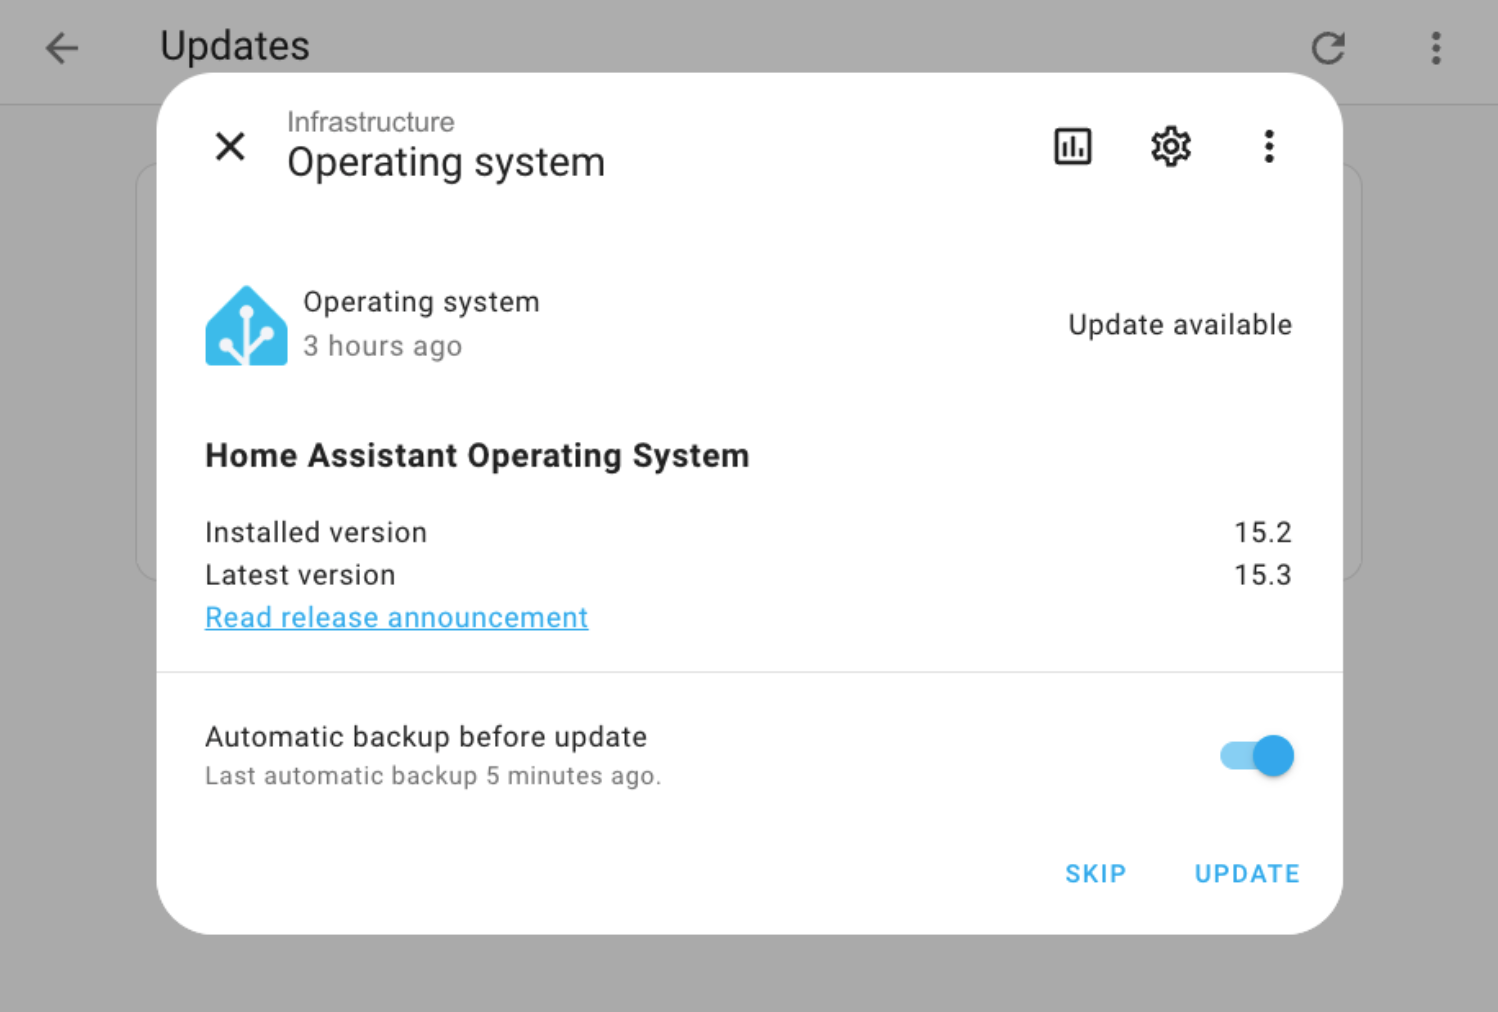Image resolution: width=1498 pixels, height=1012 pixels.
Task: Close the Operating system dialog
Action: [x=230, y=146]
